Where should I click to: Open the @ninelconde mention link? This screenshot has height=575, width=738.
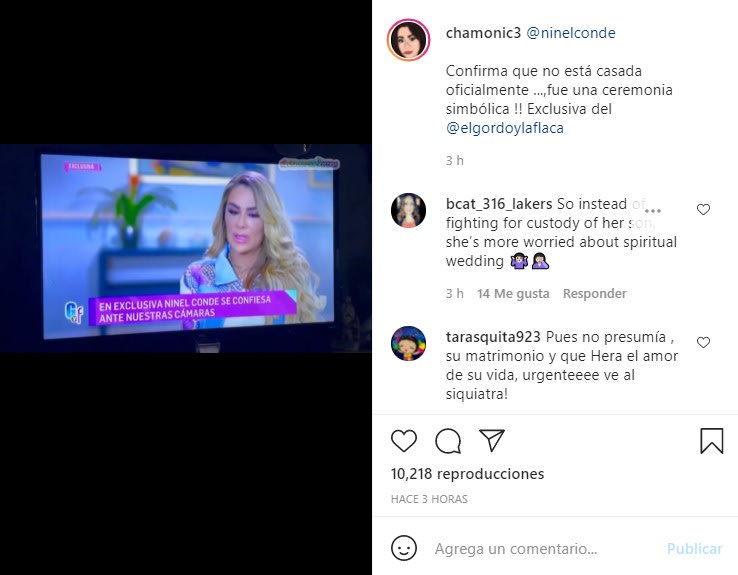pos(570,33)
